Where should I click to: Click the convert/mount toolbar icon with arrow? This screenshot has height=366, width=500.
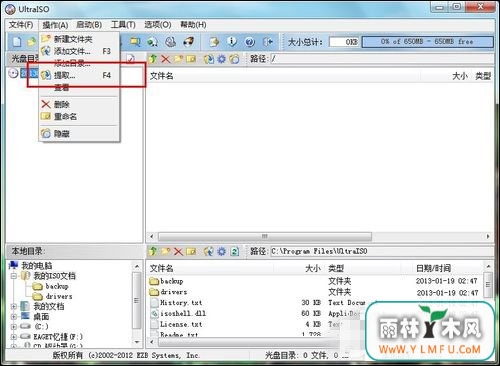[x=214, y=42]
